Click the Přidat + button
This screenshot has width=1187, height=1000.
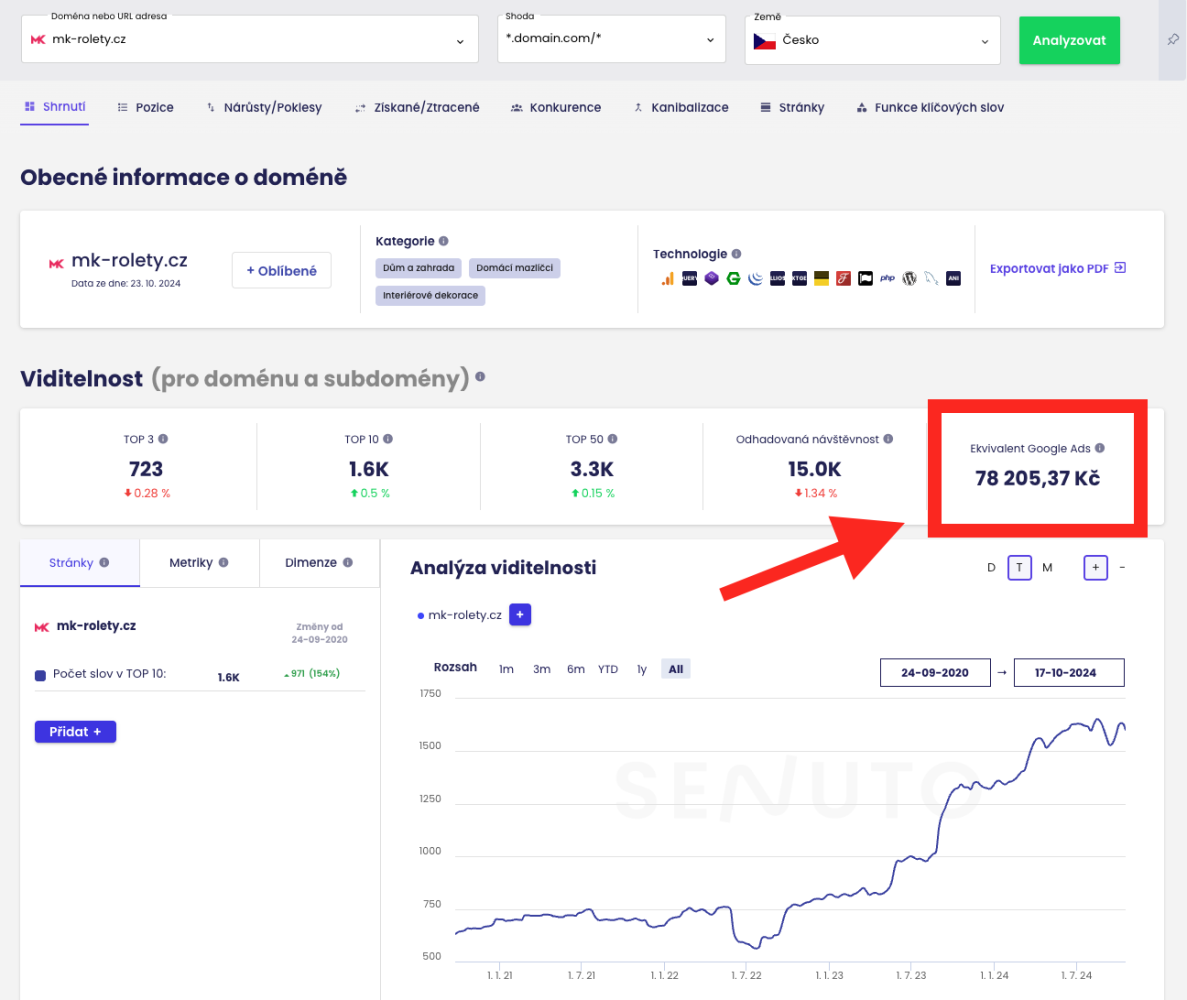(x=75, y=731)
